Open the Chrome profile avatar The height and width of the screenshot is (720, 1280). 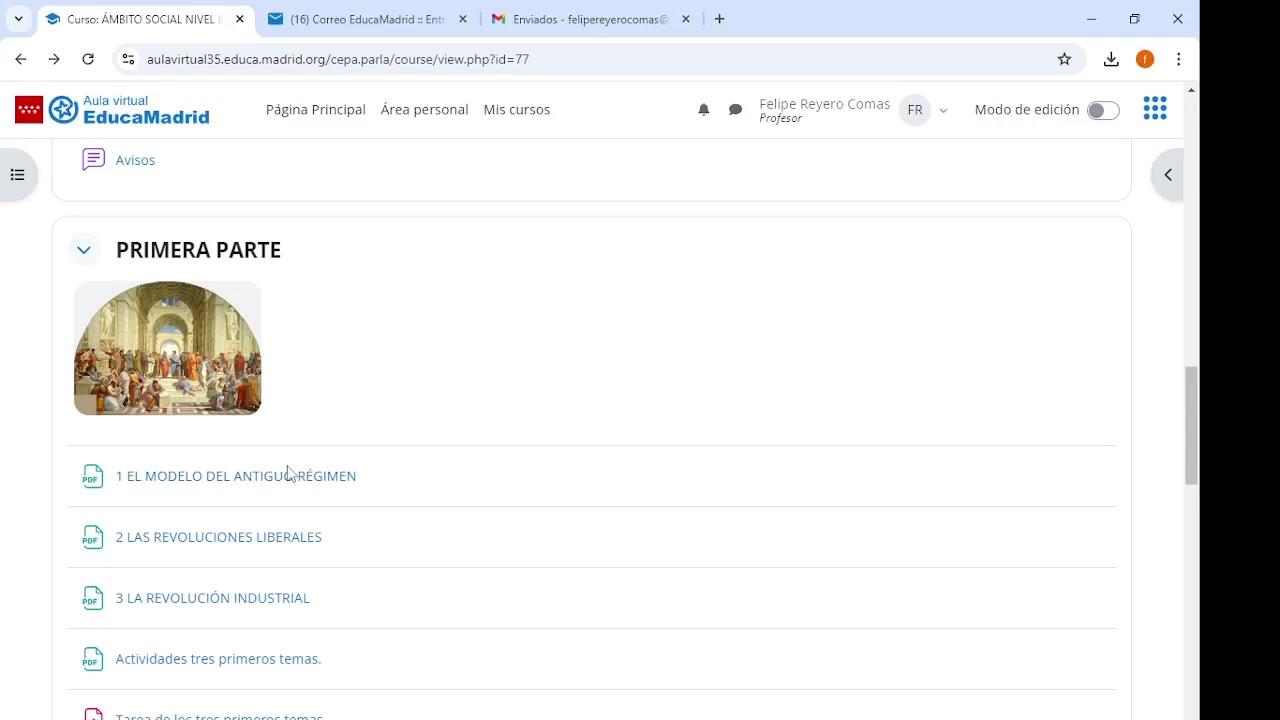(x=1145, y=59)
